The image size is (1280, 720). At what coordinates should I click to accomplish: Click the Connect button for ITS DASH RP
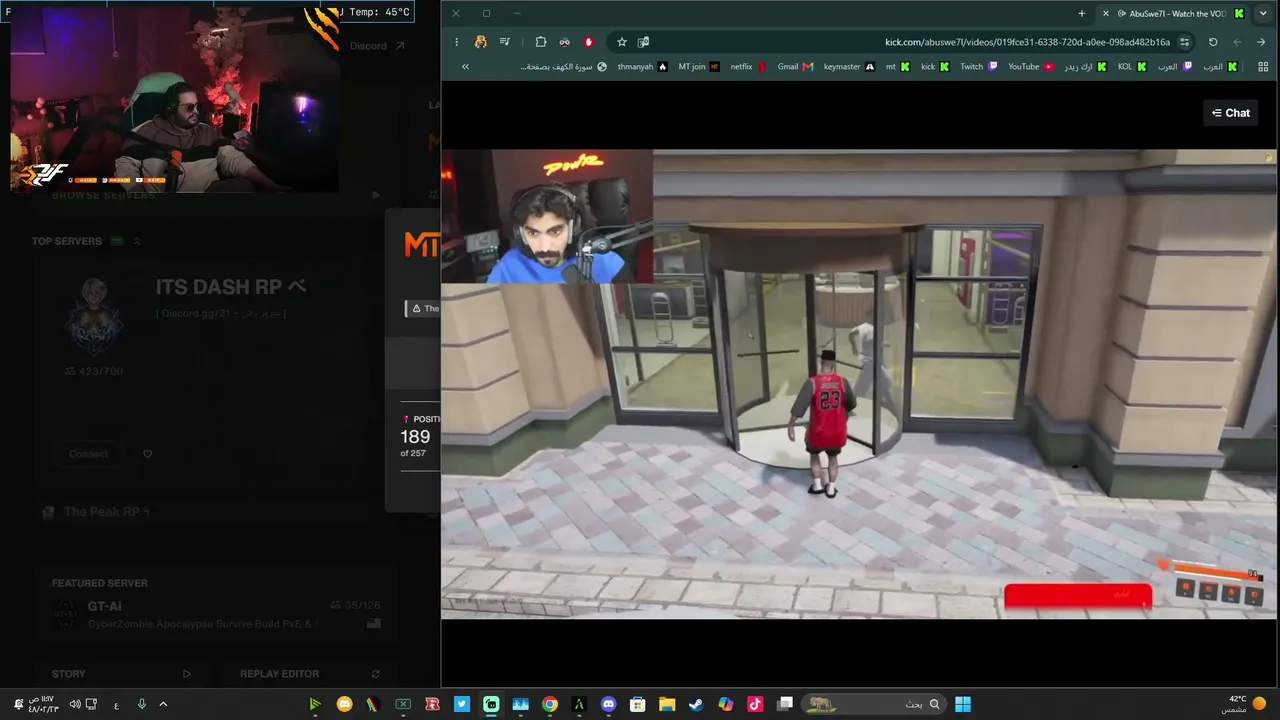(x=89, y=454)
